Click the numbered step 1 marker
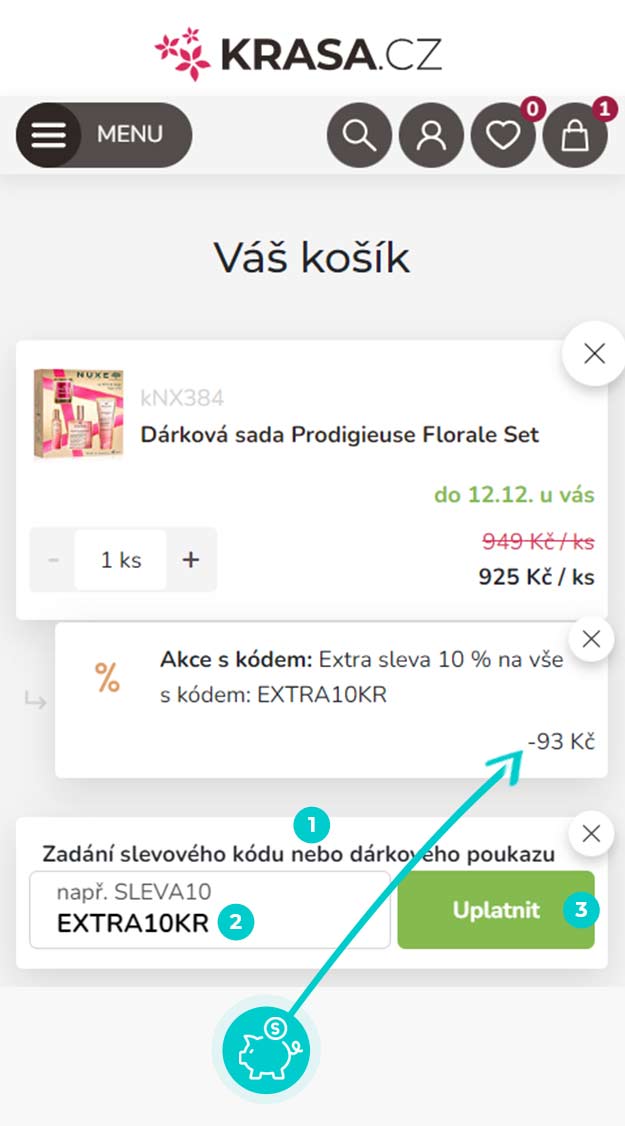 coord(312,826)
